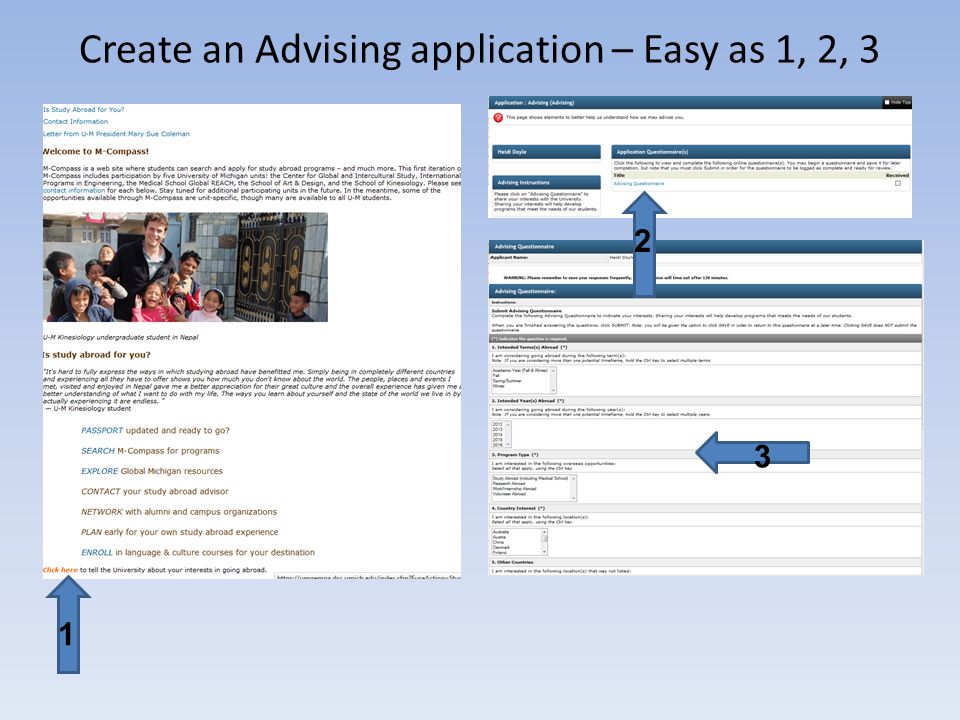Click the 'Advising Instructions' panel header
960x720 pixels.
[546, 182]
